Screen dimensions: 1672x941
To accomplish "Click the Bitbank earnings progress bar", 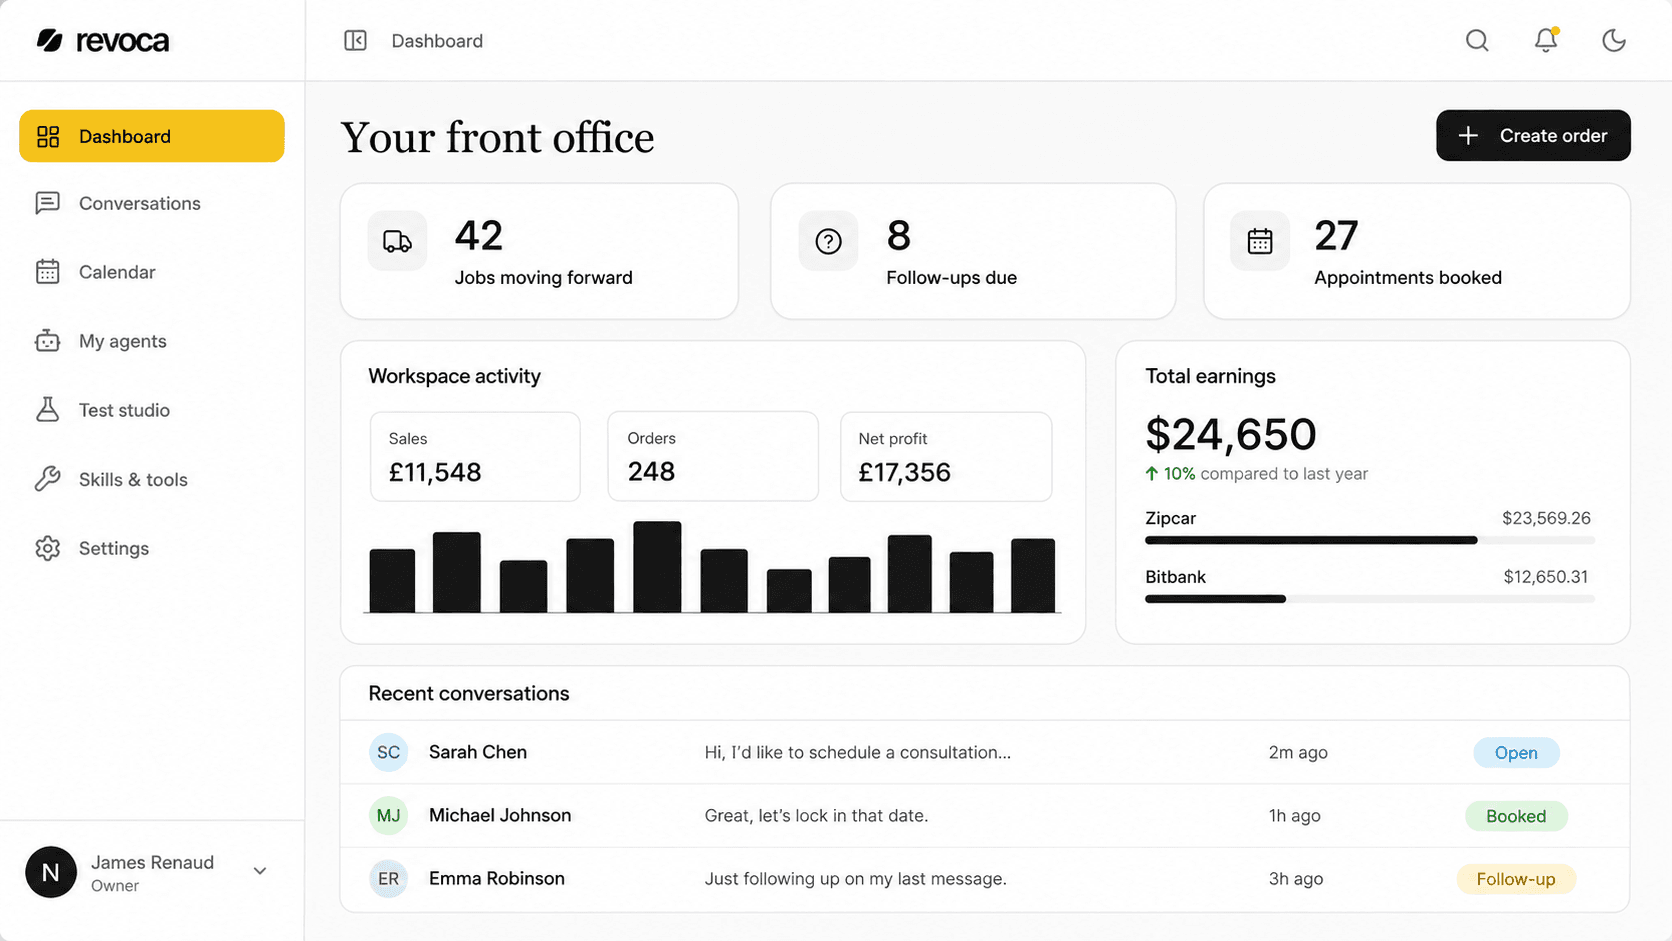I will pos(1370,599).
